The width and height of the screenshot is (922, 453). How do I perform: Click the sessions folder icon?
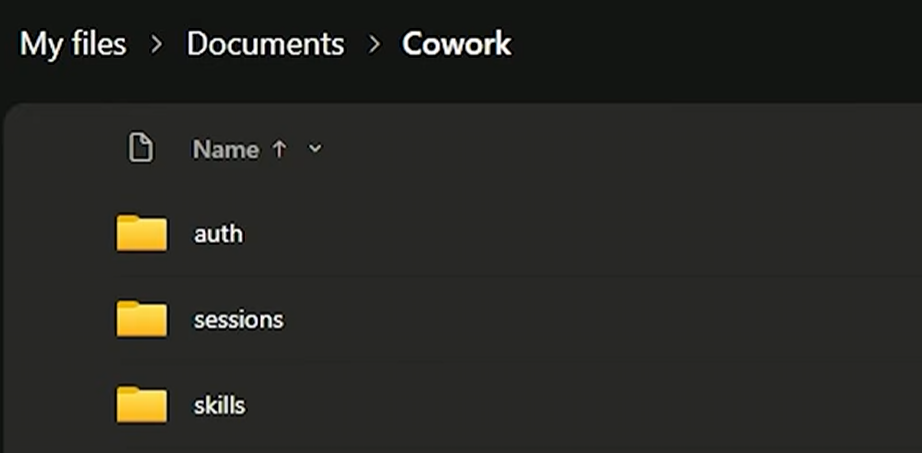coord(142,319)
